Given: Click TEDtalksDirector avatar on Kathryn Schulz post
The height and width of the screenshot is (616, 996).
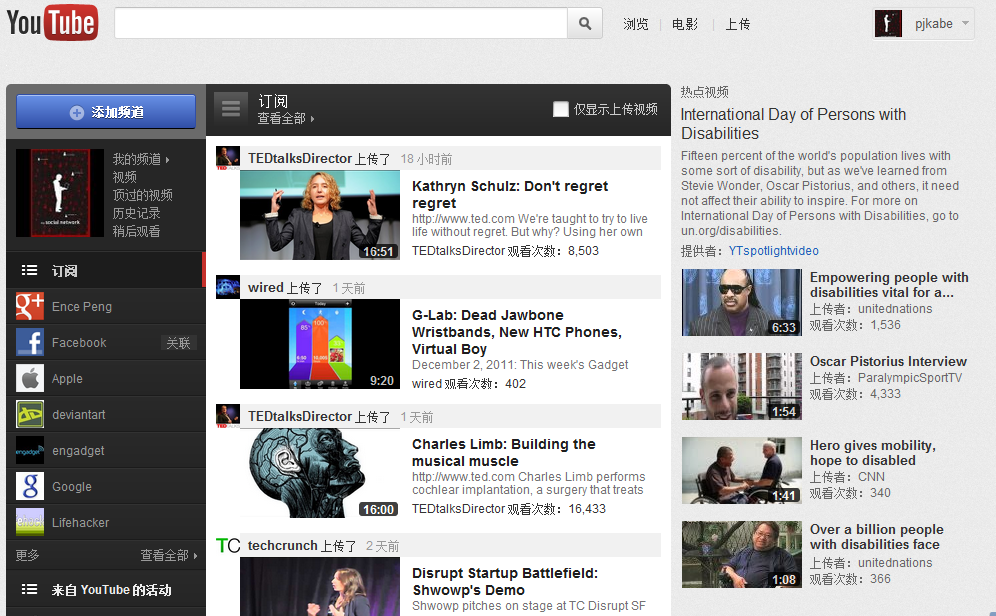Looking at the screenshot, I should [228, 158].
